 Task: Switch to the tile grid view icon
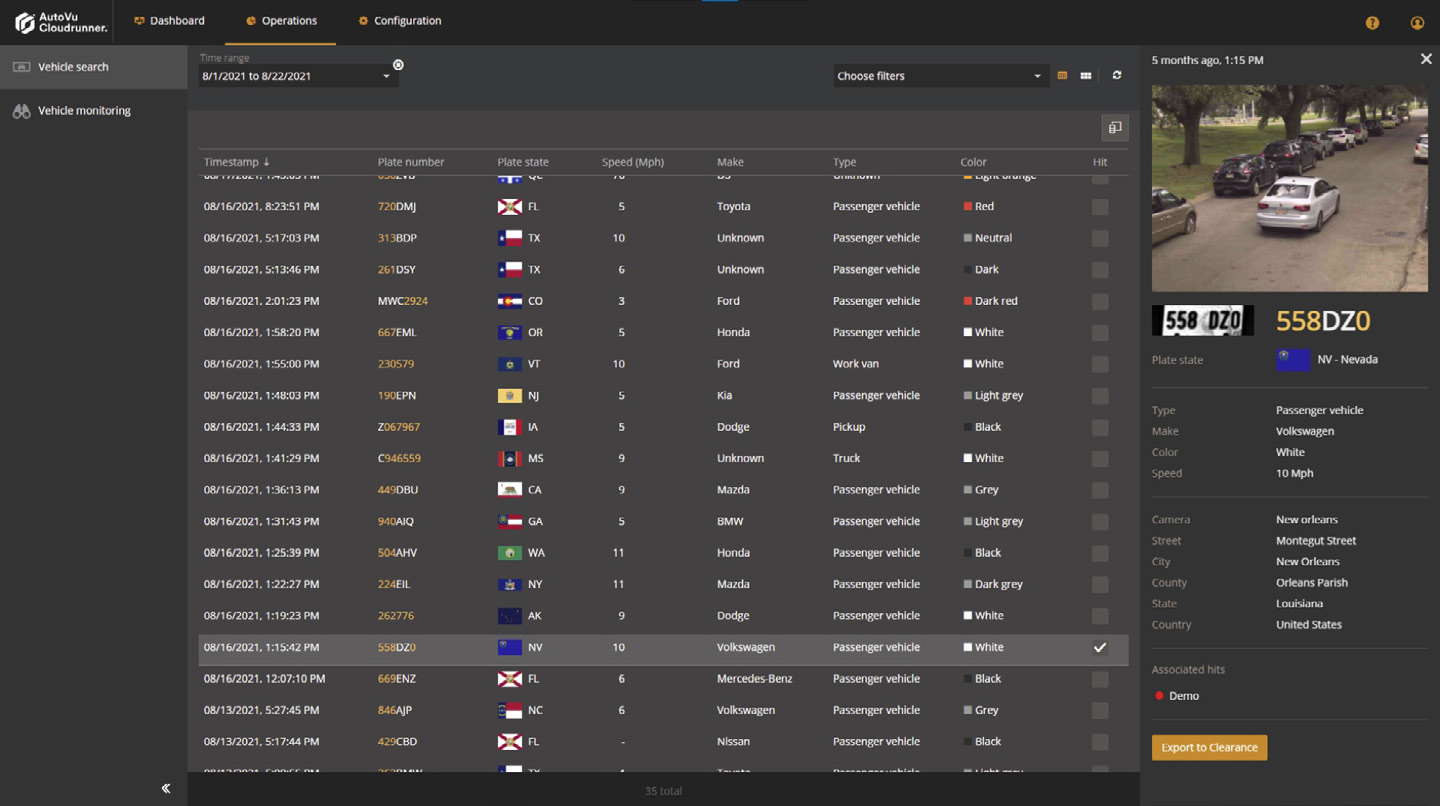tap(1086, 76)
